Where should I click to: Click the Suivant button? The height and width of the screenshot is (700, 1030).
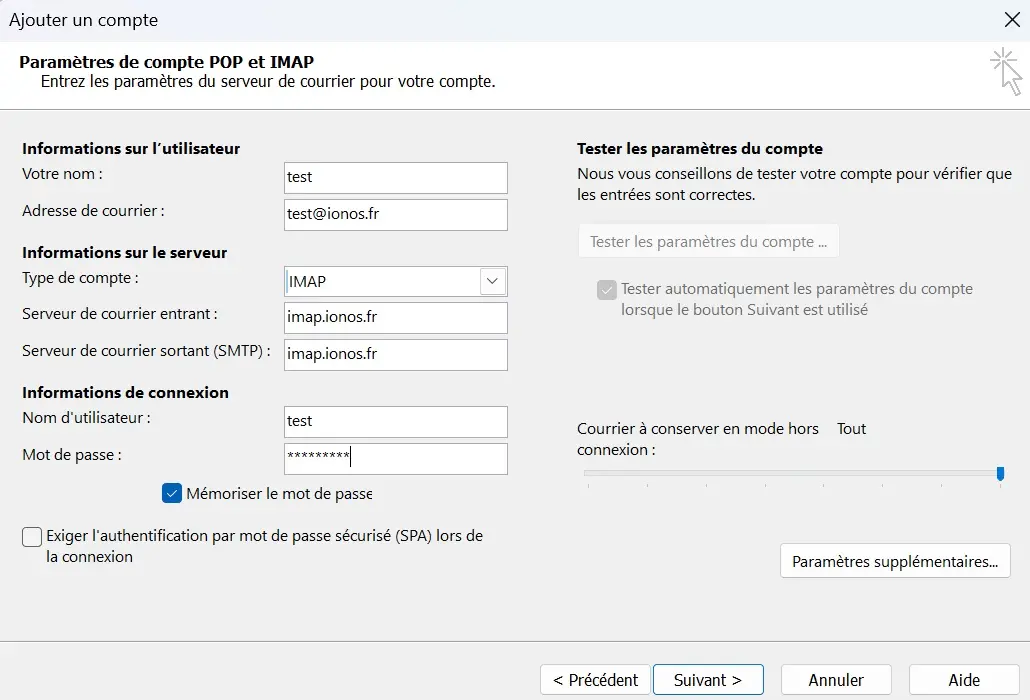pos(708,679)
